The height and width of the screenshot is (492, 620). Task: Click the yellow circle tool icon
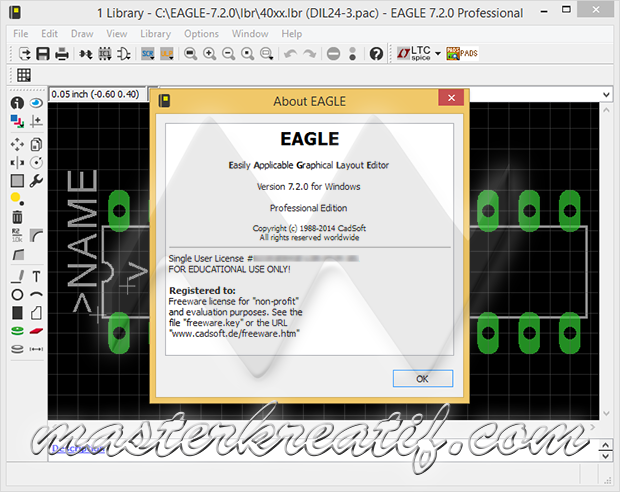[17, 199]
